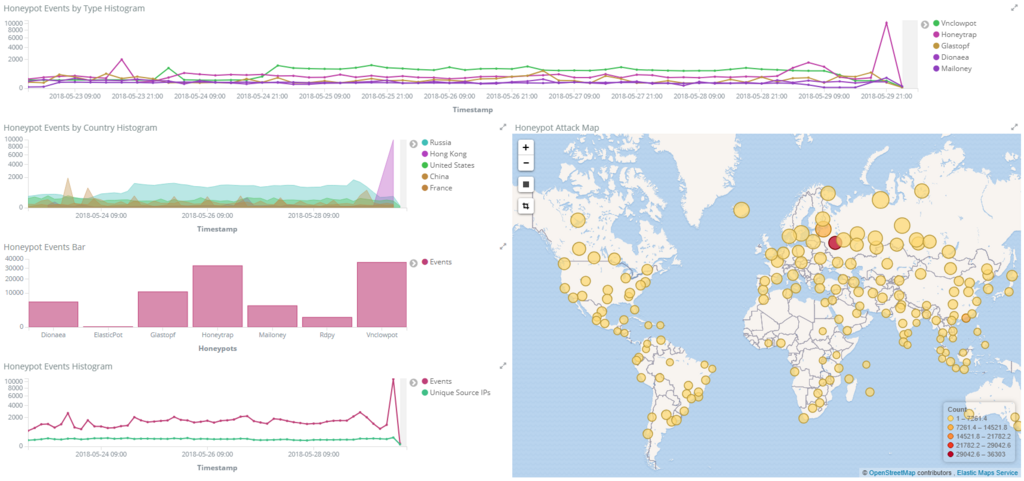Click the fit data bounds square map button
1024x481 pixels.
tap(526, 184)
